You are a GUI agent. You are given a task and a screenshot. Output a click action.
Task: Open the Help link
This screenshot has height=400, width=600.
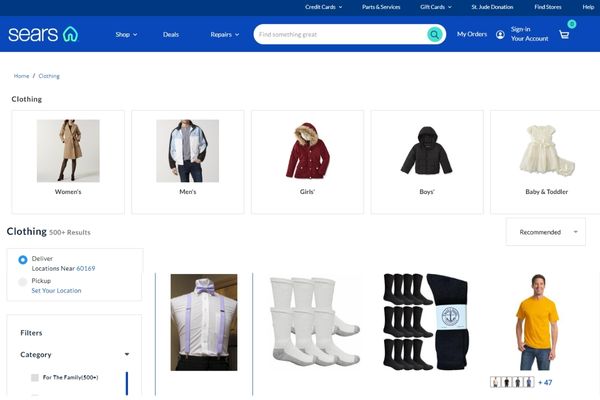pos(588,7)
